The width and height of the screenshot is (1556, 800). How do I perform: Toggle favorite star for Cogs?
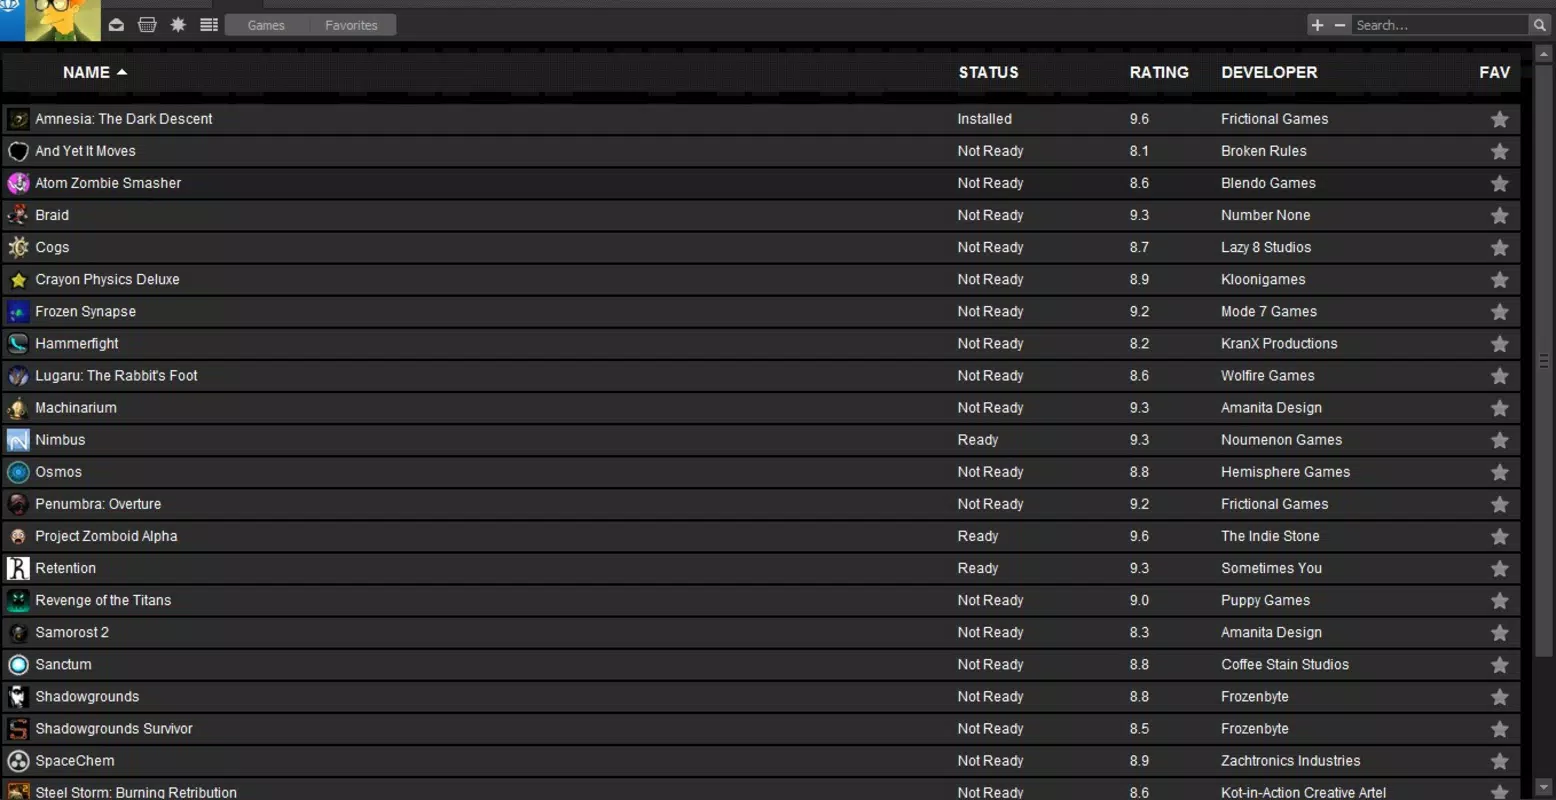click(x=1499, y=247)
